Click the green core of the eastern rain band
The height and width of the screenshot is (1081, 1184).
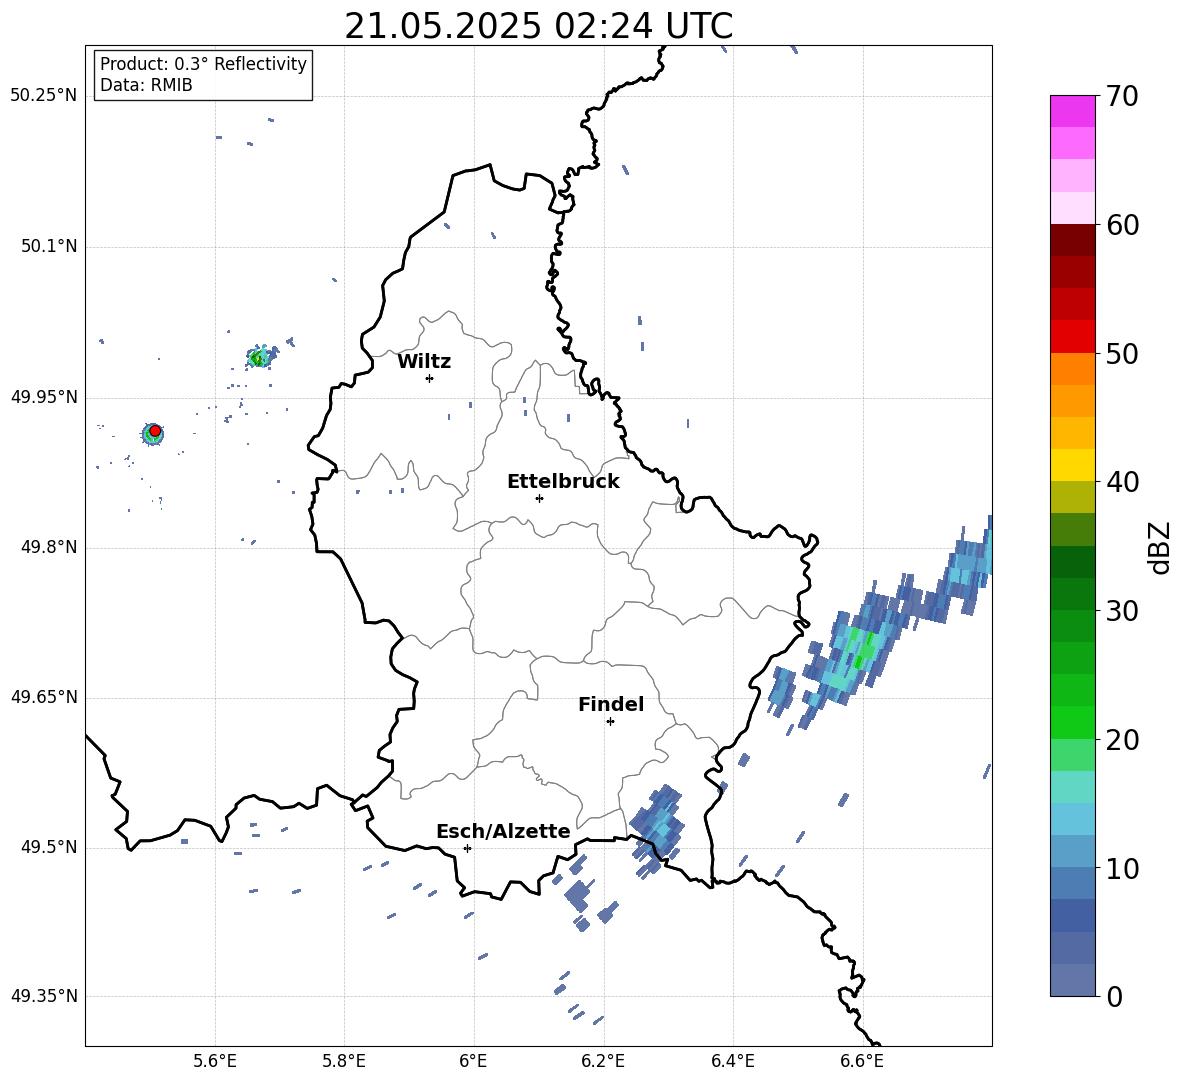[862, 648]
